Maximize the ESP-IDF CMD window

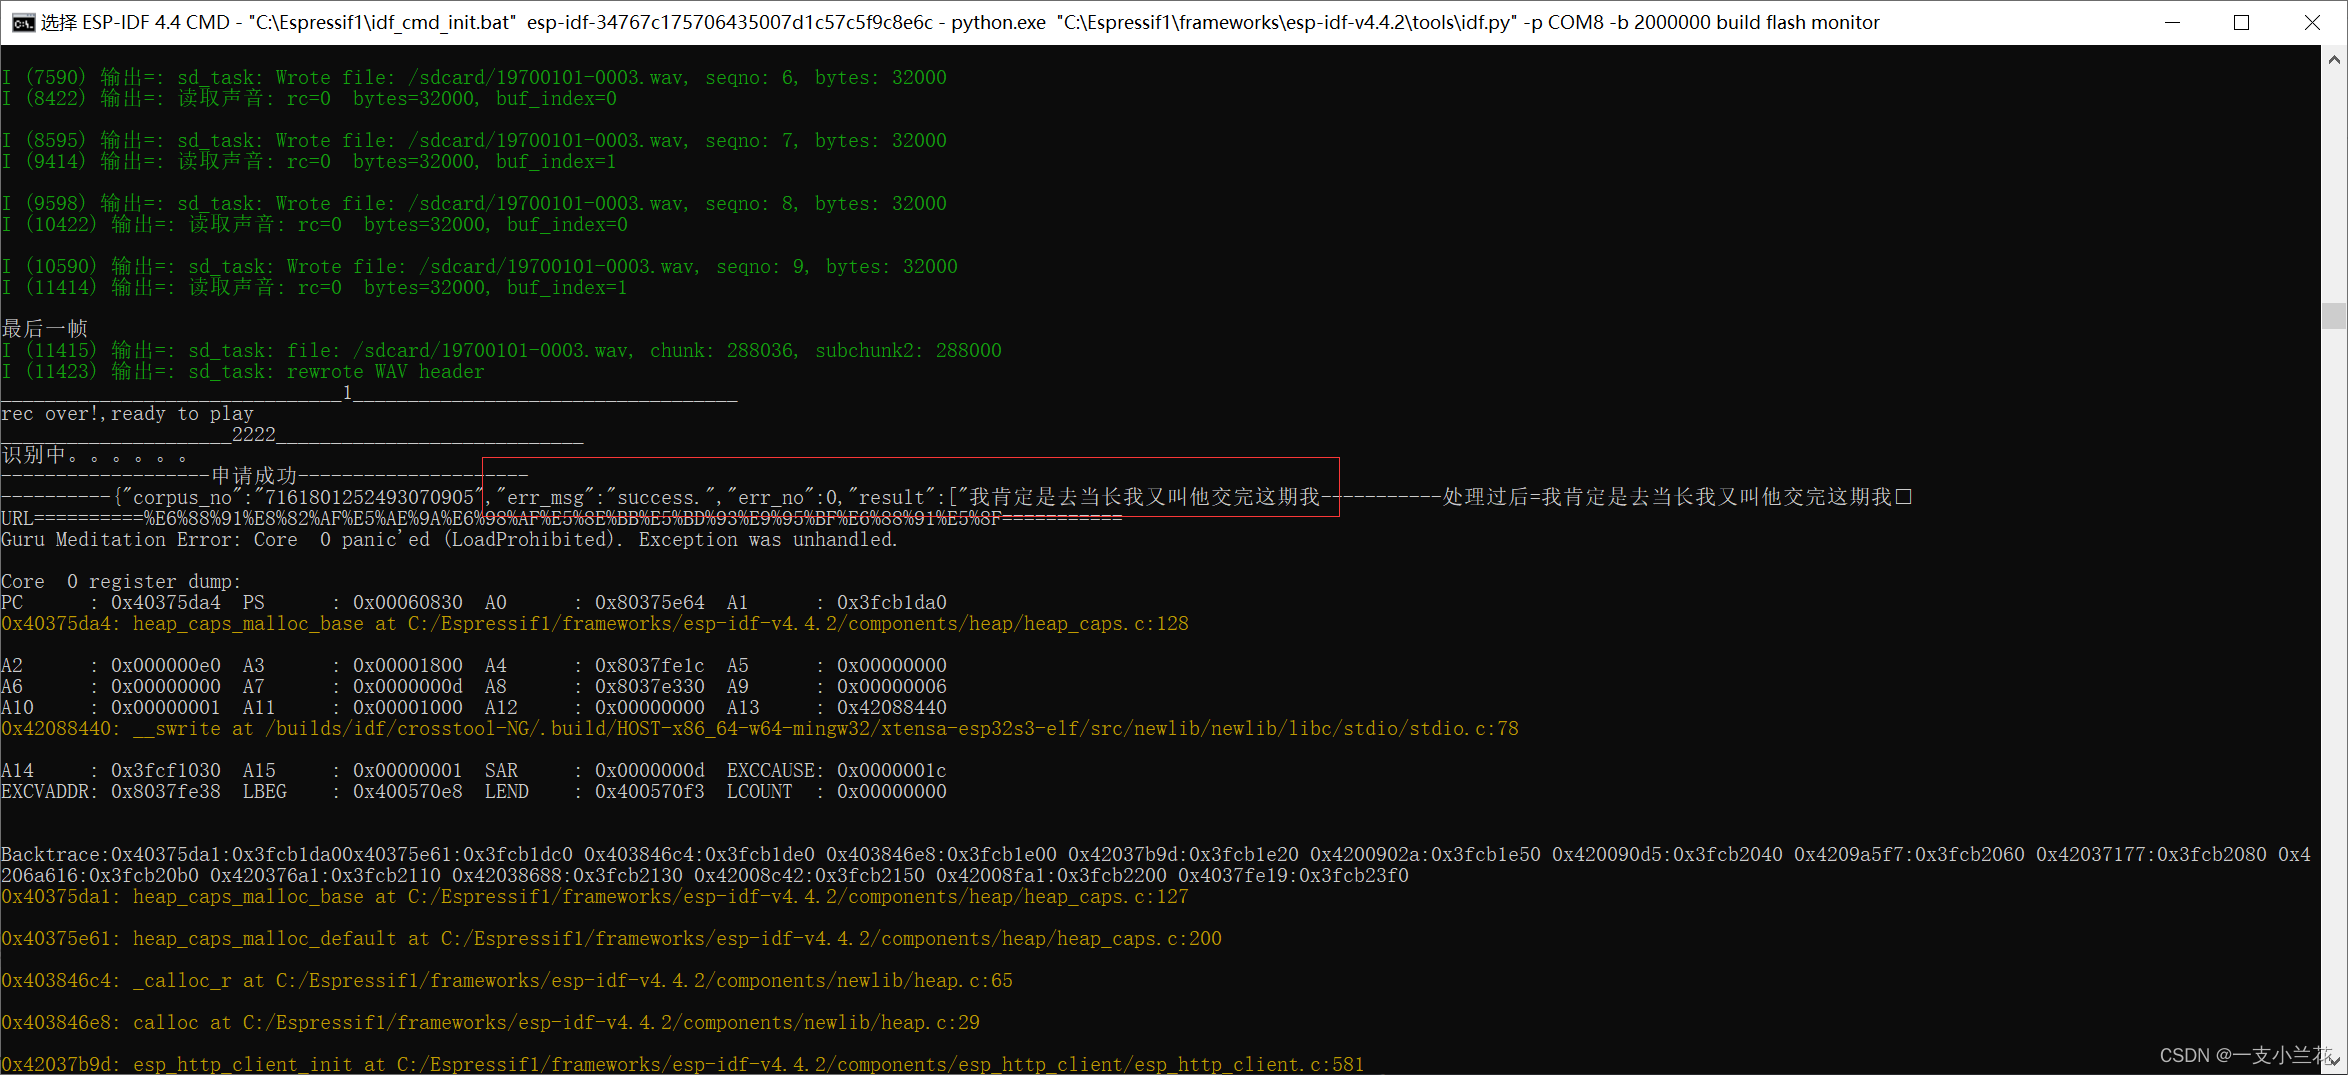(x=2241, y=22)
